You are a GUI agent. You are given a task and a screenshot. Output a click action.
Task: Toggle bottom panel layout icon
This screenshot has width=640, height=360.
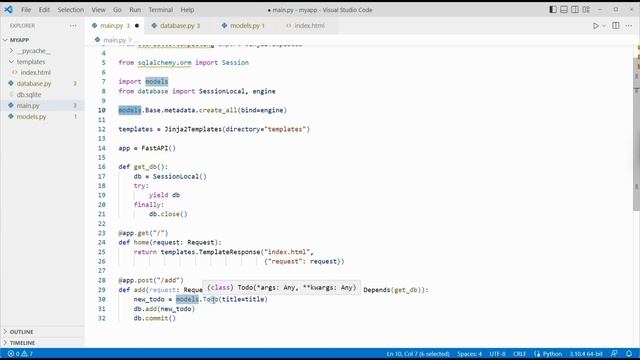pos(564,9)
